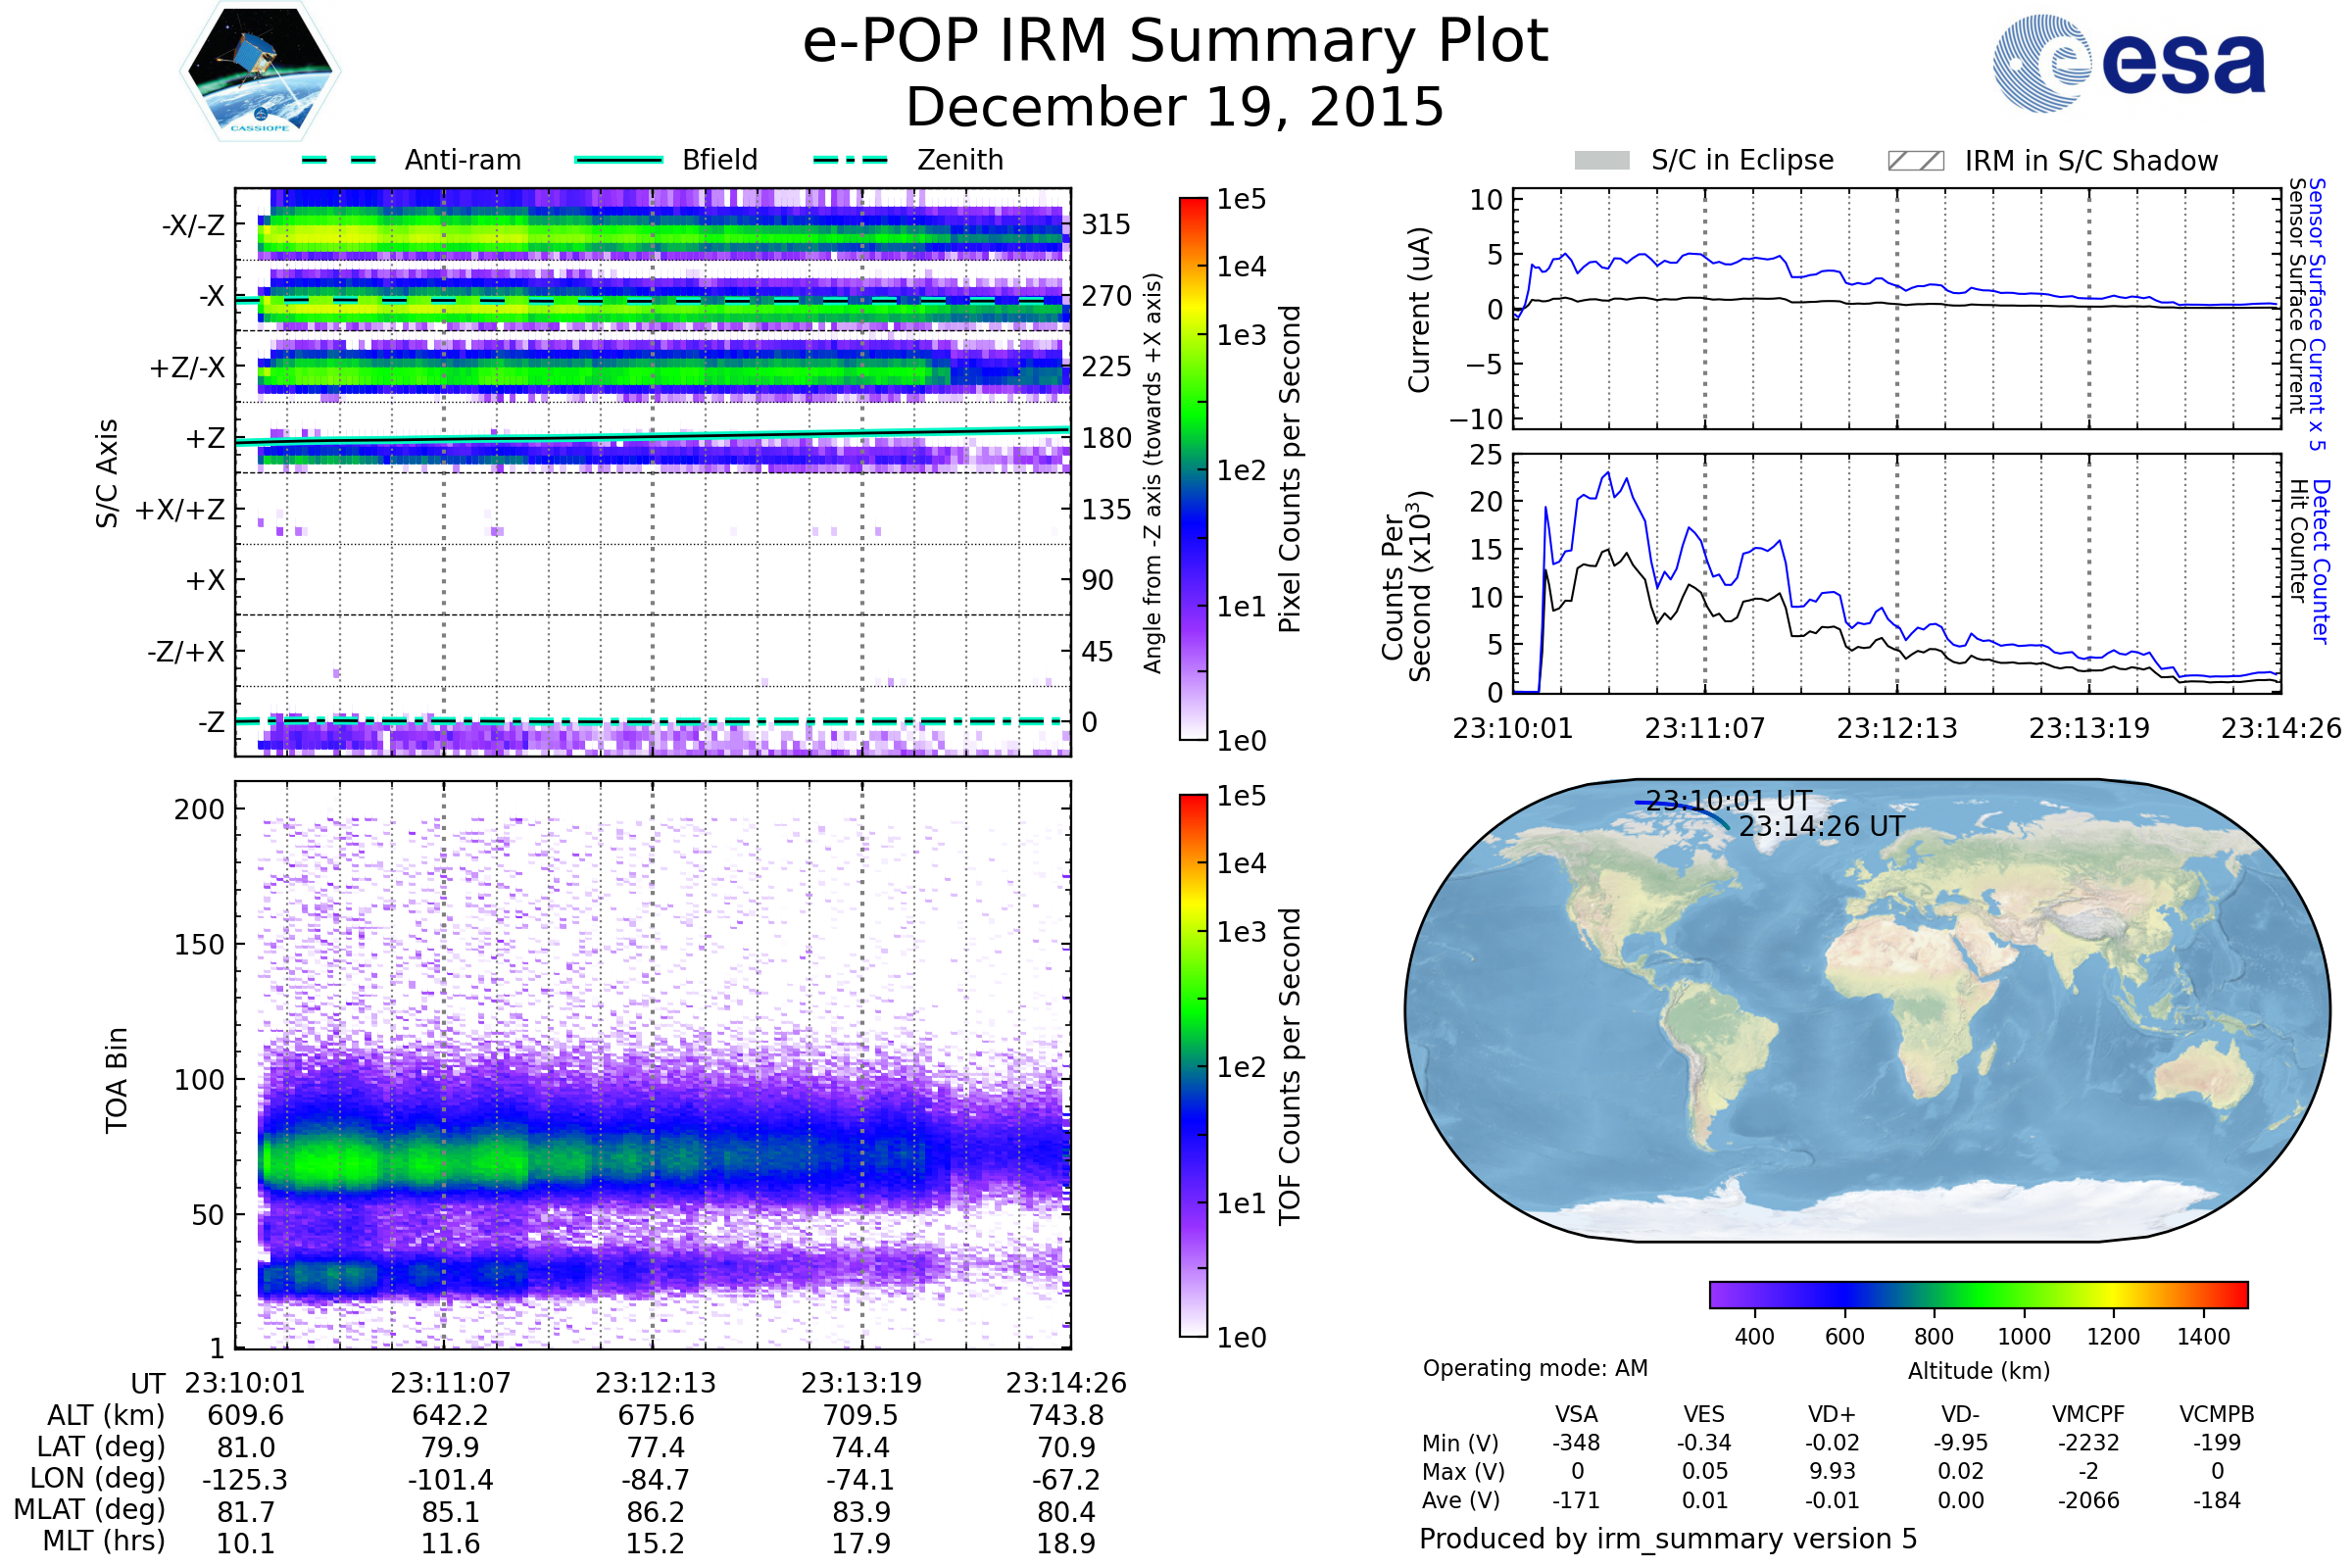Click the e-POP IRM Summary Plot title
Viewport: 2352px width, 1568px height.
(1175, 42)
